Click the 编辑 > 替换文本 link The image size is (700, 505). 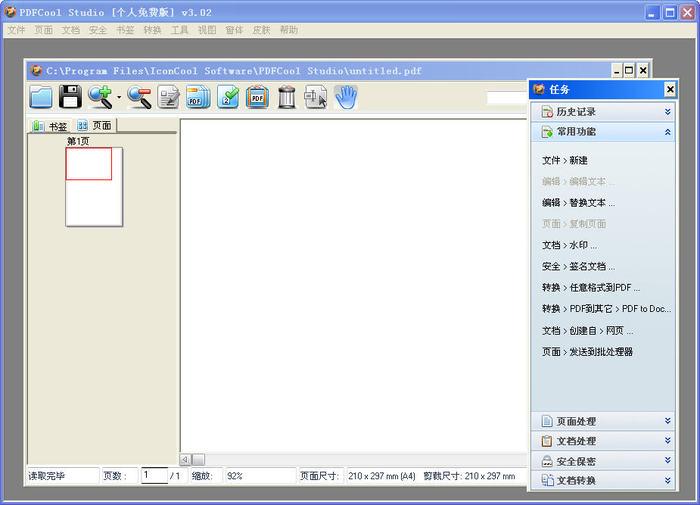click(578, 203)
